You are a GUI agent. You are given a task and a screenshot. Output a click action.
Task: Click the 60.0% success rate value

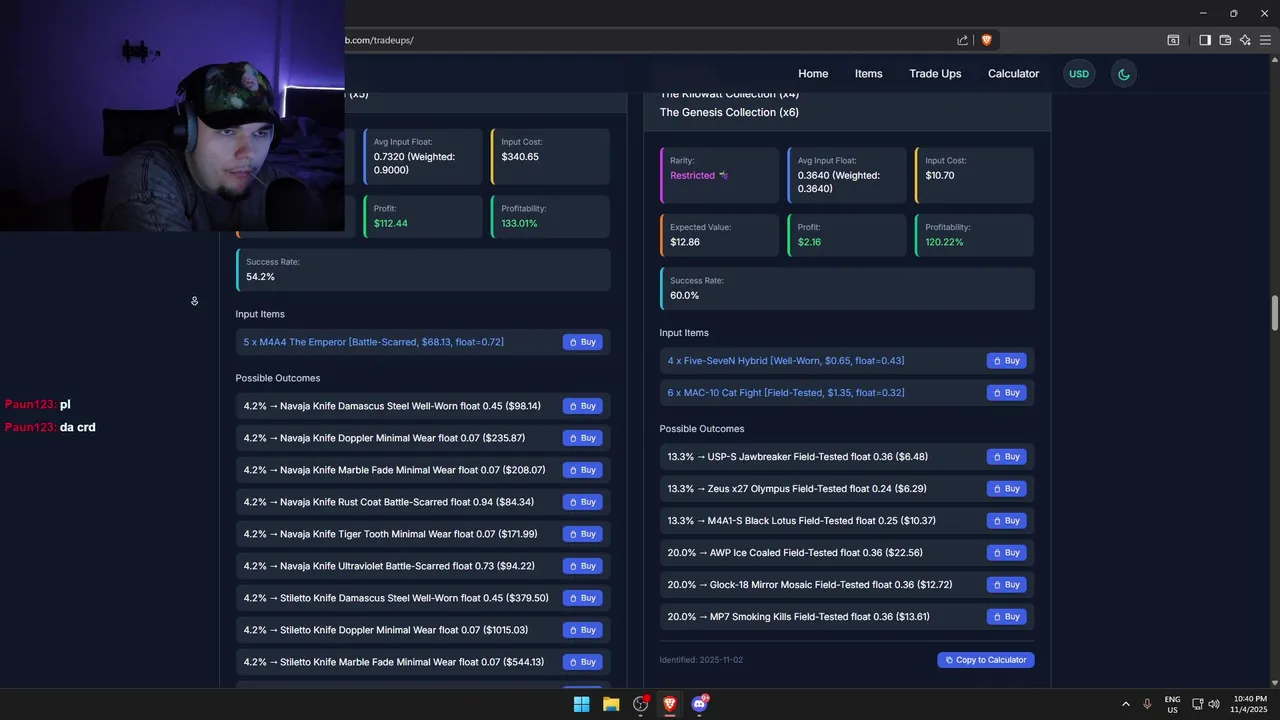tap(684, 296)
